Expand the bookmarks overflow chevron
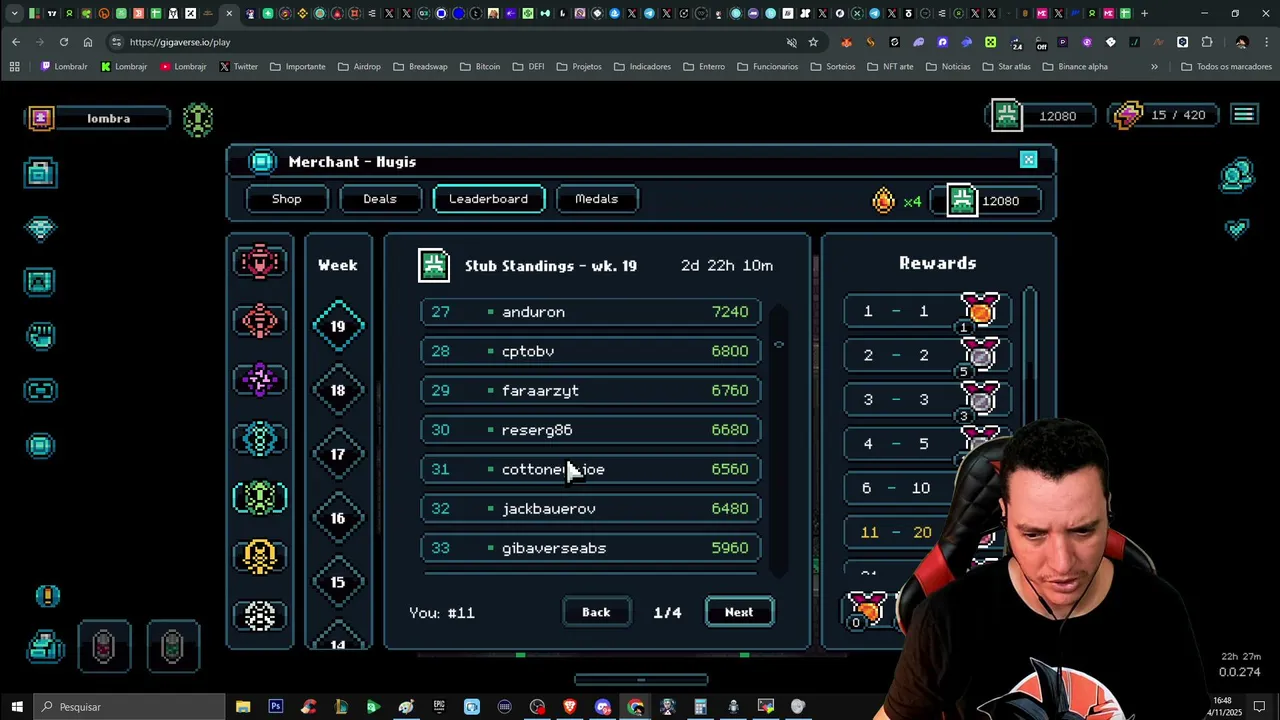 click(1154, 67)
